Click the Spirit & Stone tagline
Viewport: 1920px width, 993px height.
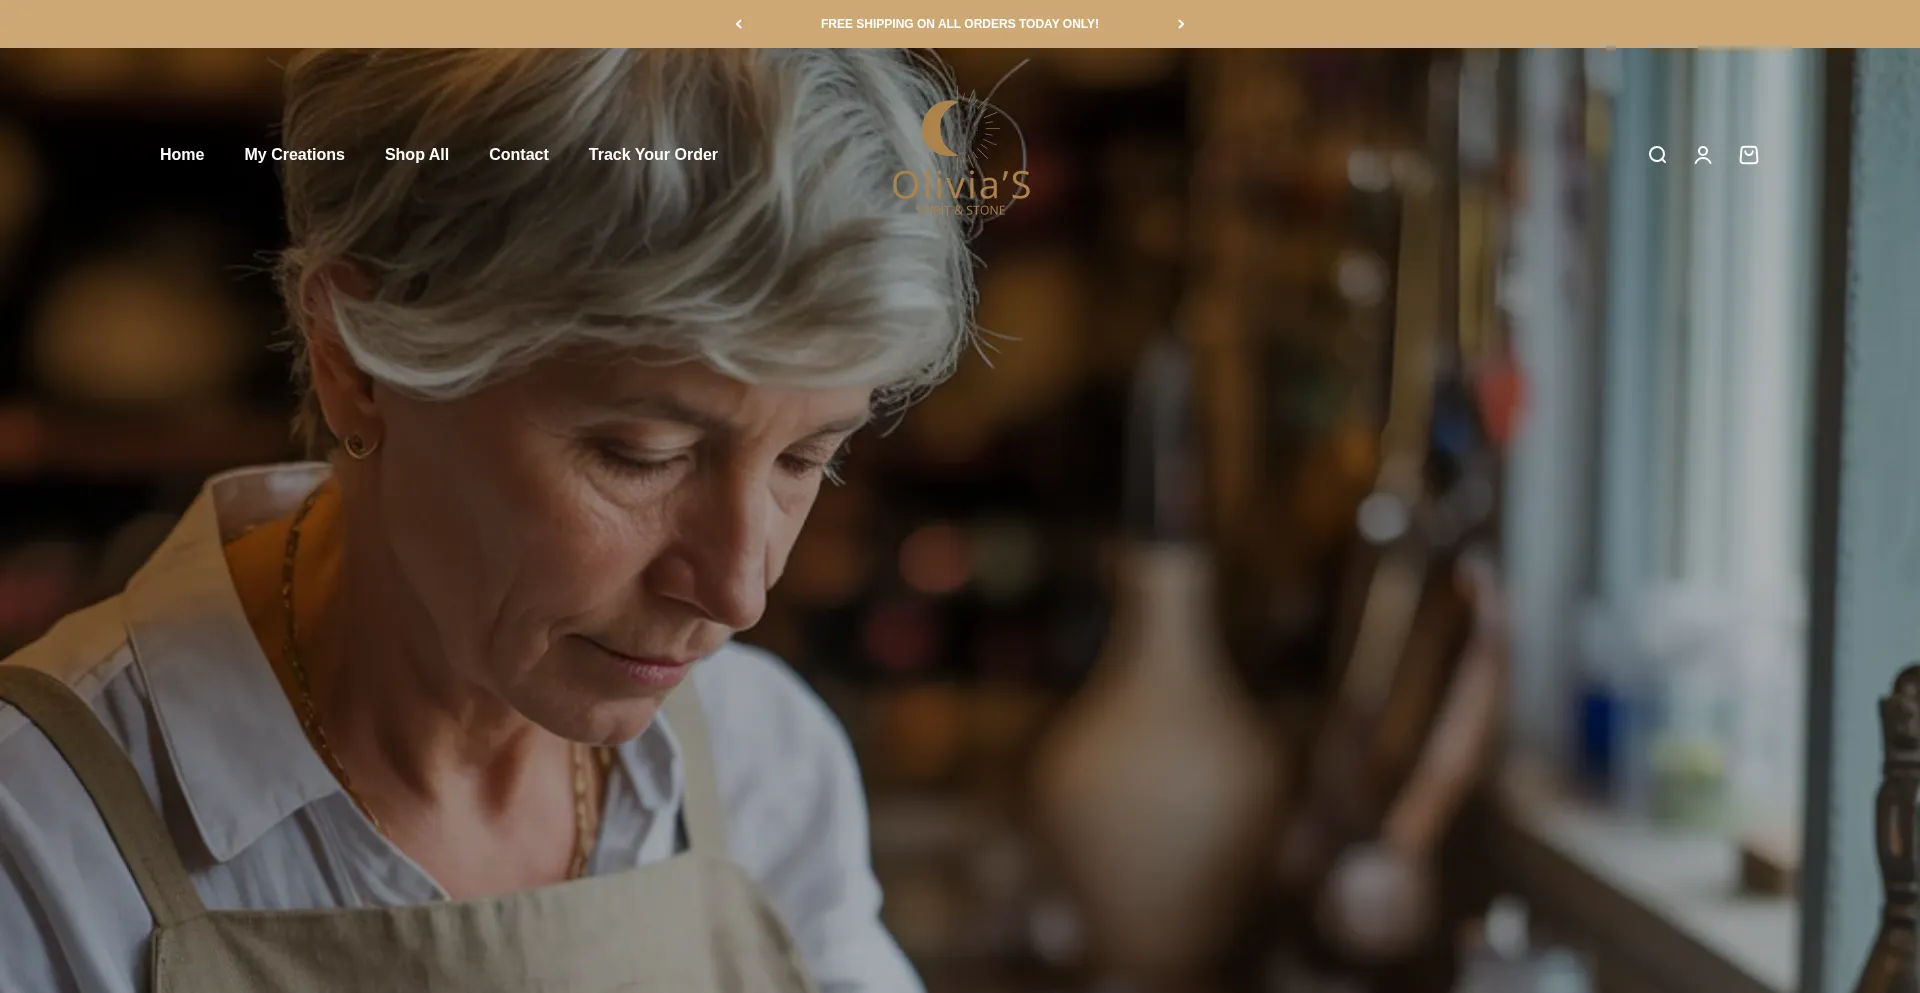[x=961, y=210]
